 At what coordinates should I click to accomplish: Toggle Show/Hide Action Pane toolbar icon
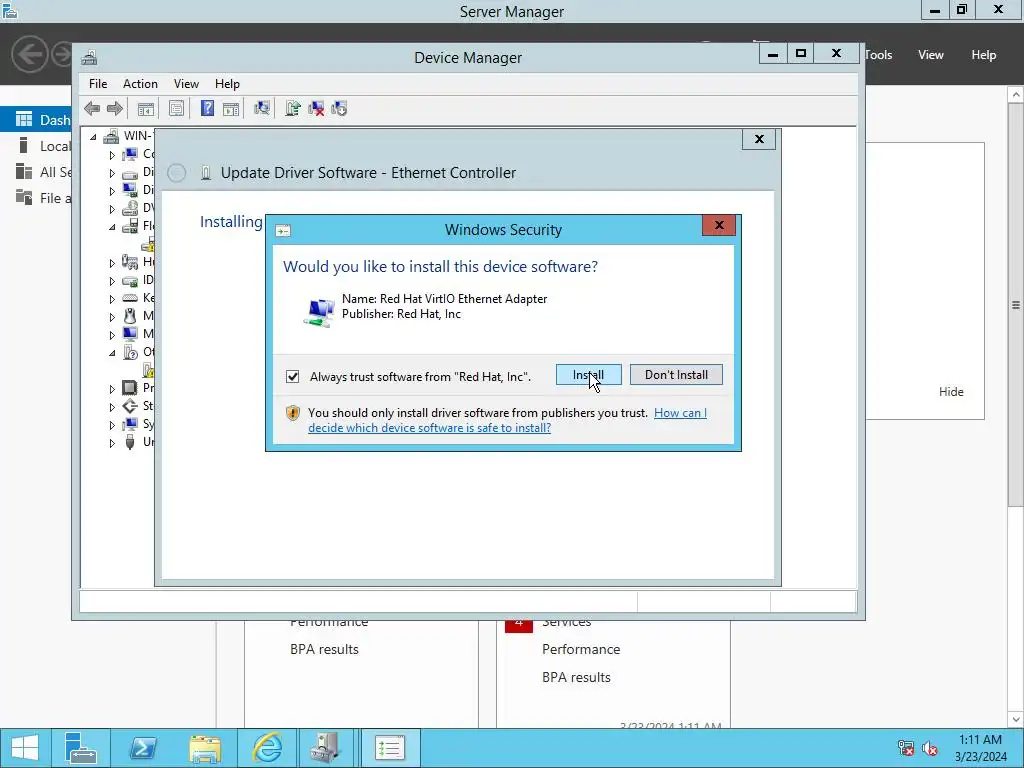click(x=231, y=108)
